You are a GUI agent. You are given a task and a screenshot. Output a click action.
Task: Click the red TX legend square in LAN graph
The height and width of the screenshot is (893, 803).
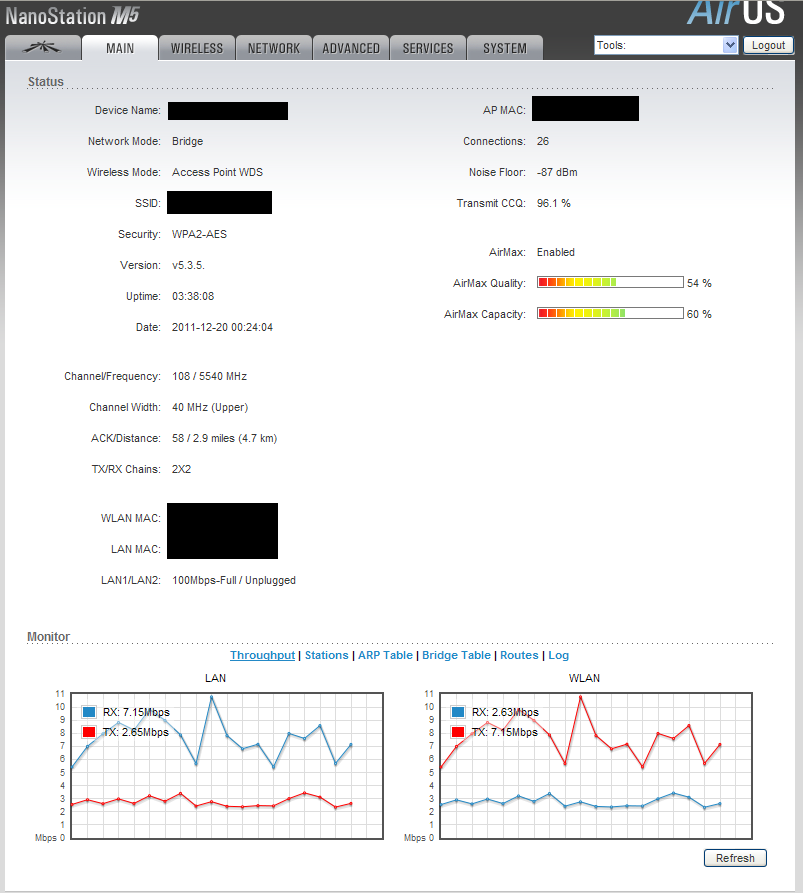click(90, 732)
